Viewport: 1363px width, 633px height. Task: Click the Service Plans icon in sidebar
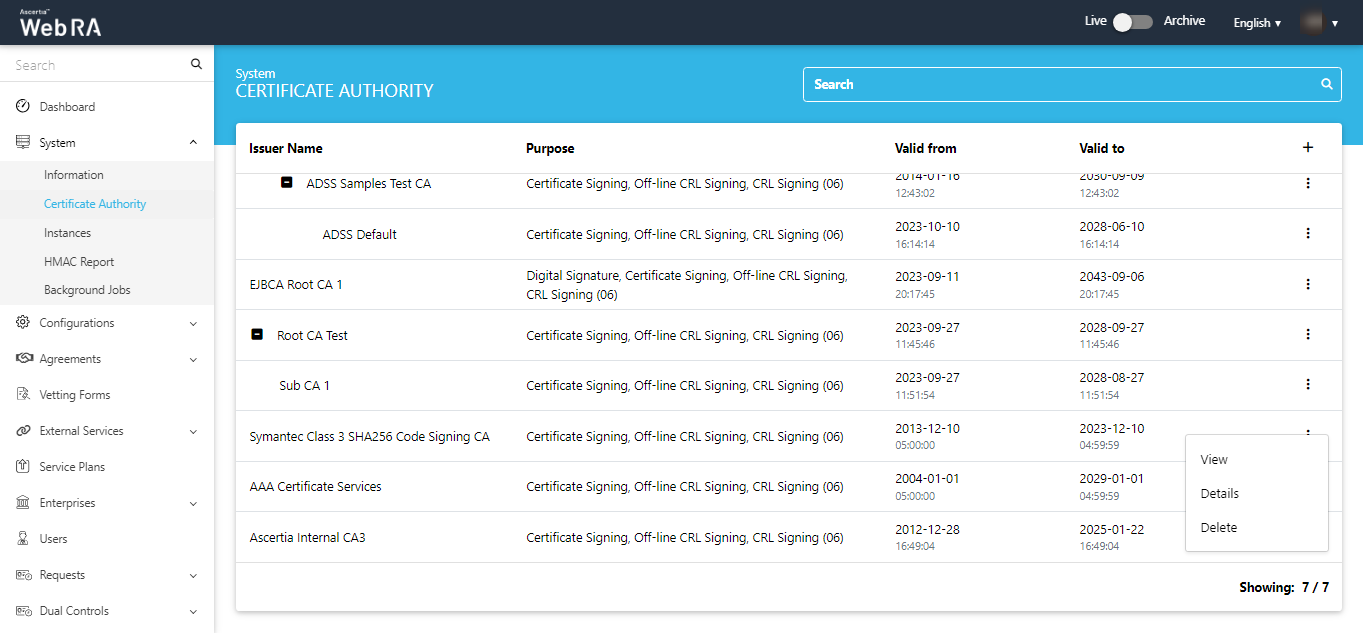23,467
